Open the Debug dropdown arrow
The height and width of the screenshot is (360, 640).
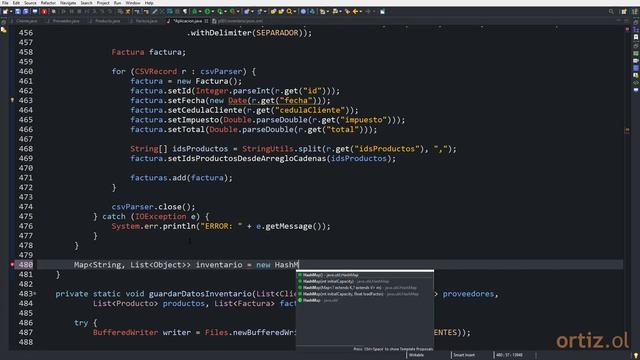click(200, 11)
